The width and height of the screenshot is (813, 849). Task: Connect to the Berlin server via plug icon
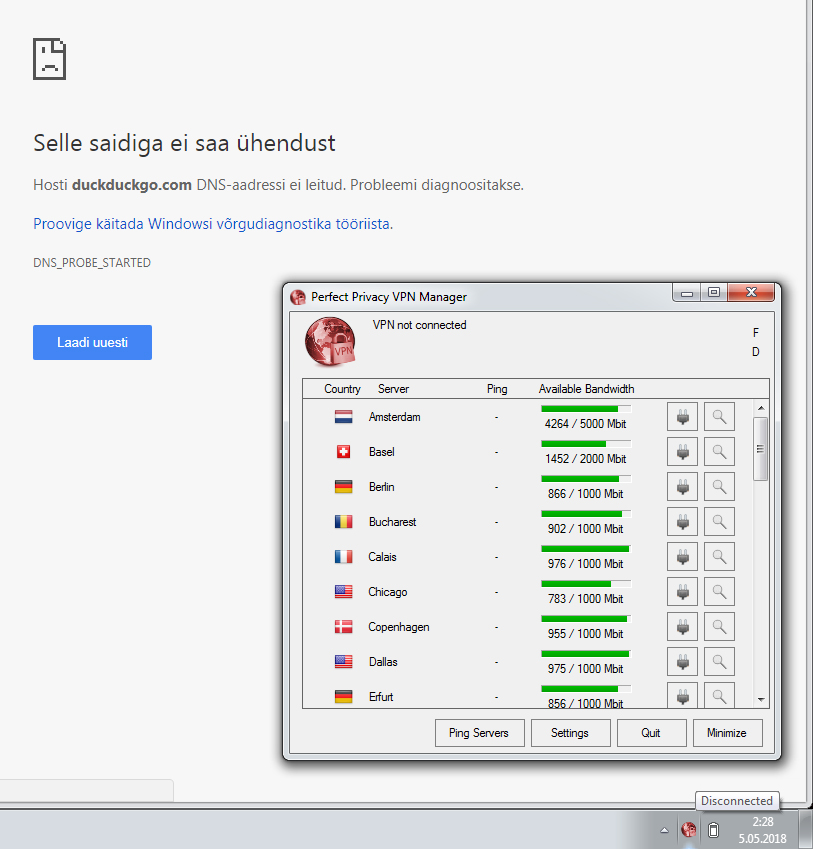pyautogui.click(x=683, y=487)
